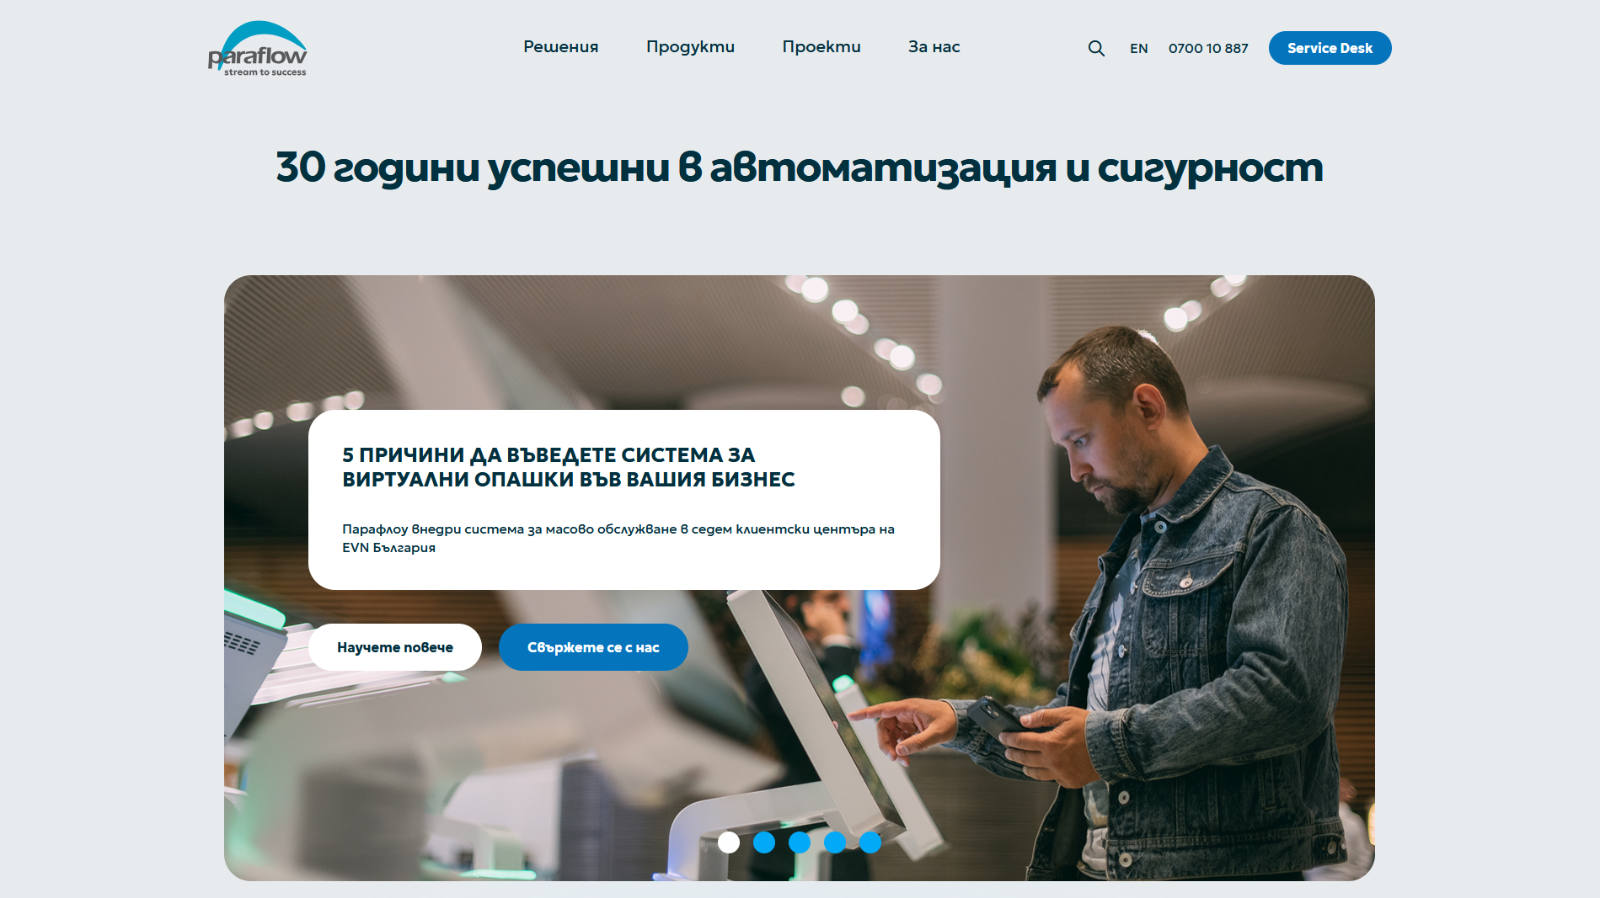Select the fifth carousel dot
The height and width of the screenshot is (898, 1600).
(x=870, y=842)
